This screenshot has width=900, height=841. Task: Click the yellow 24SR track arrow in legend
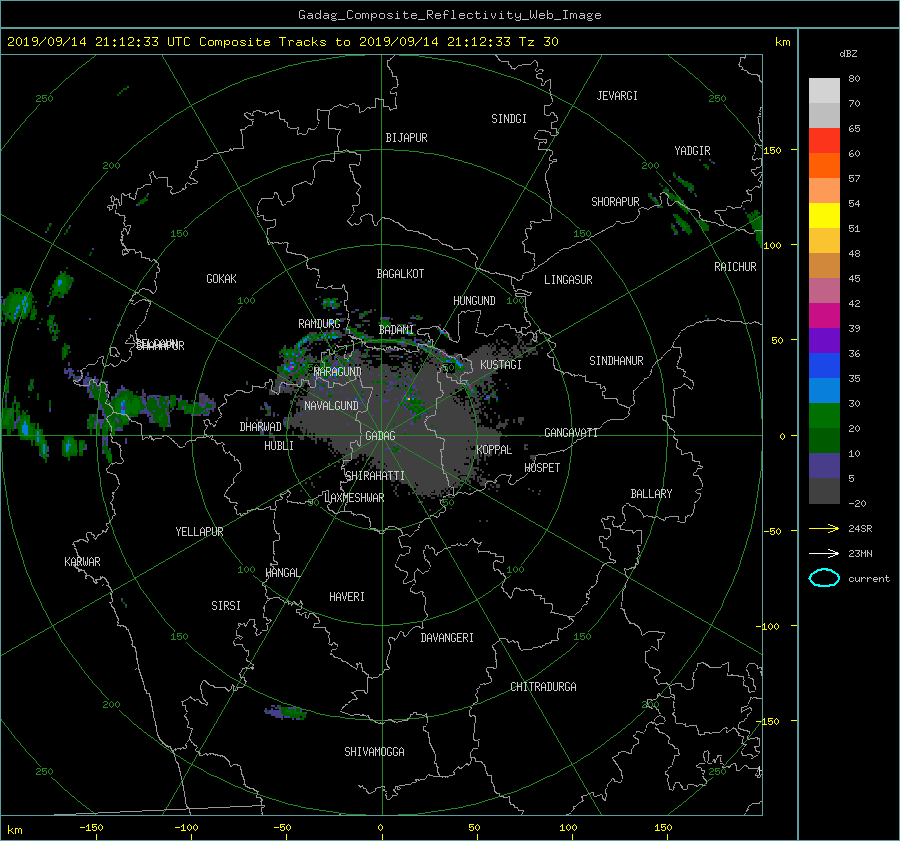click(x=824, y=528)
